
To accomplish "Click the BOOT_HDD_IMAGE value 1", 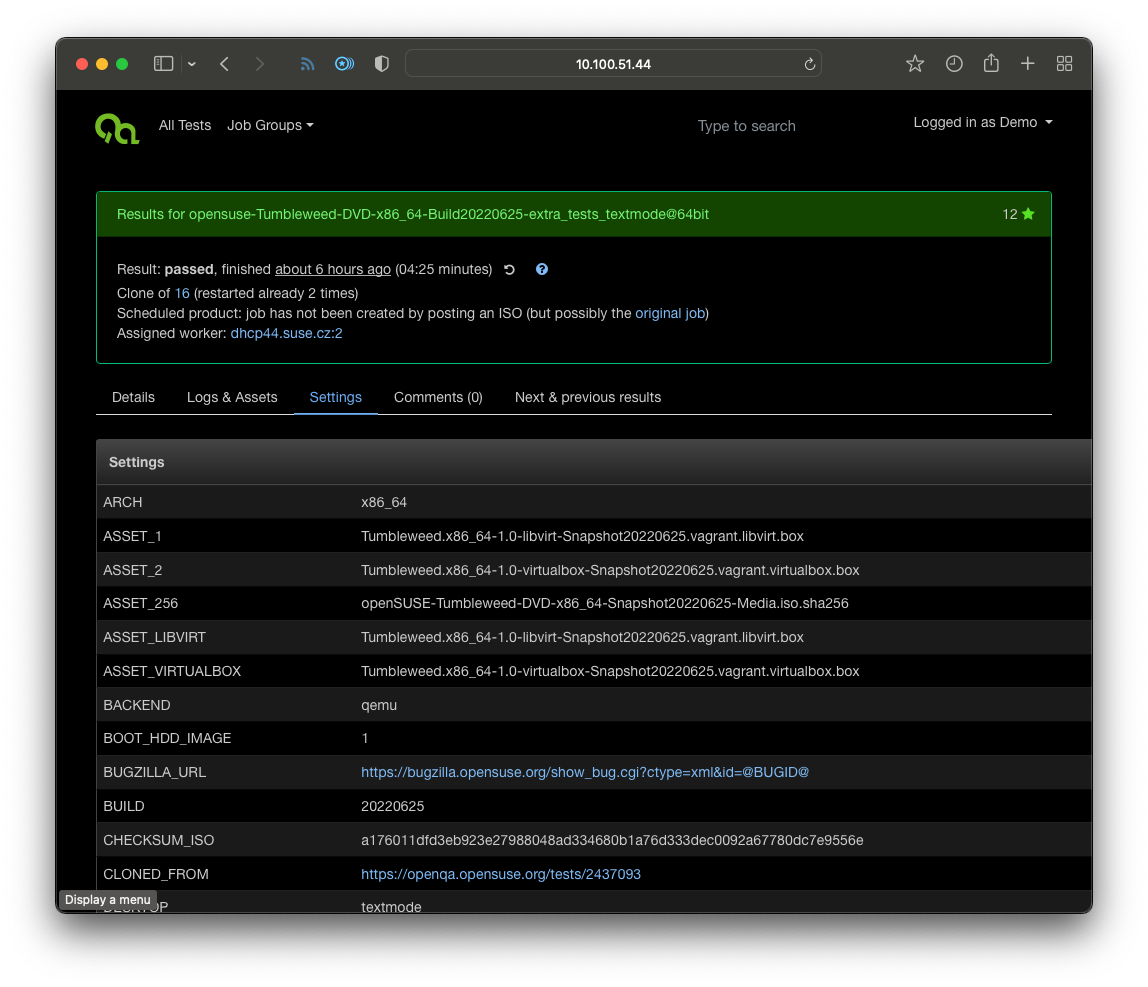I will (x=365, y=738).
